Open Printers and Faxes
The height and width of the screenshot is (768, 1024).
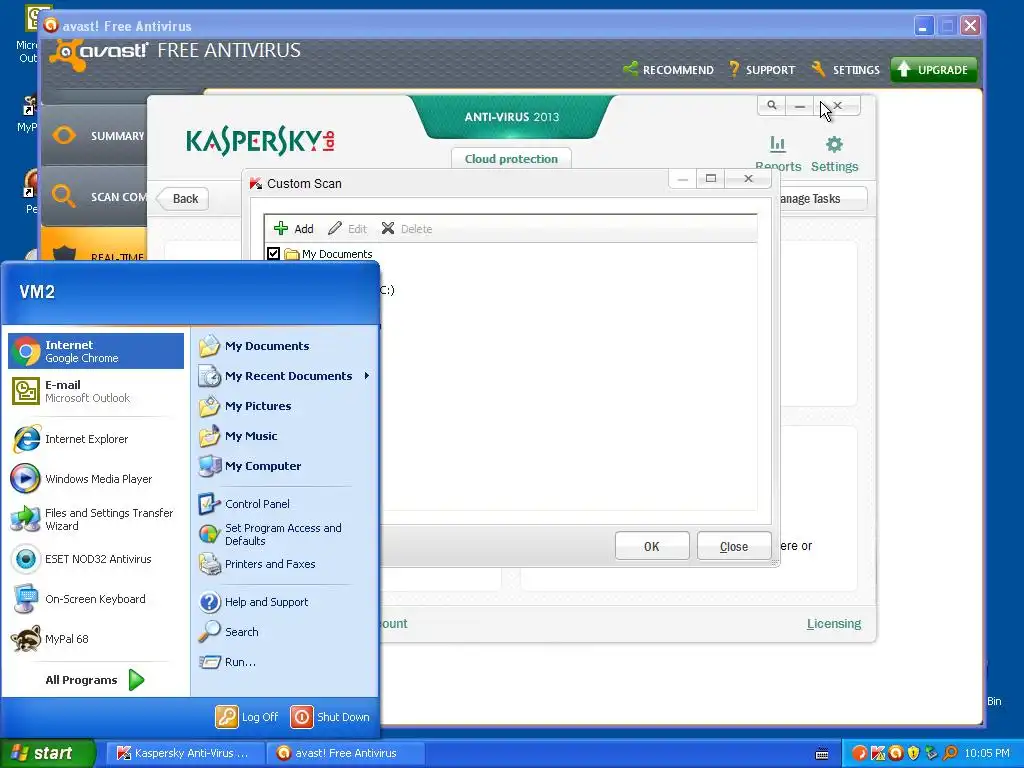pyautogui.click(x=284, y=564)
